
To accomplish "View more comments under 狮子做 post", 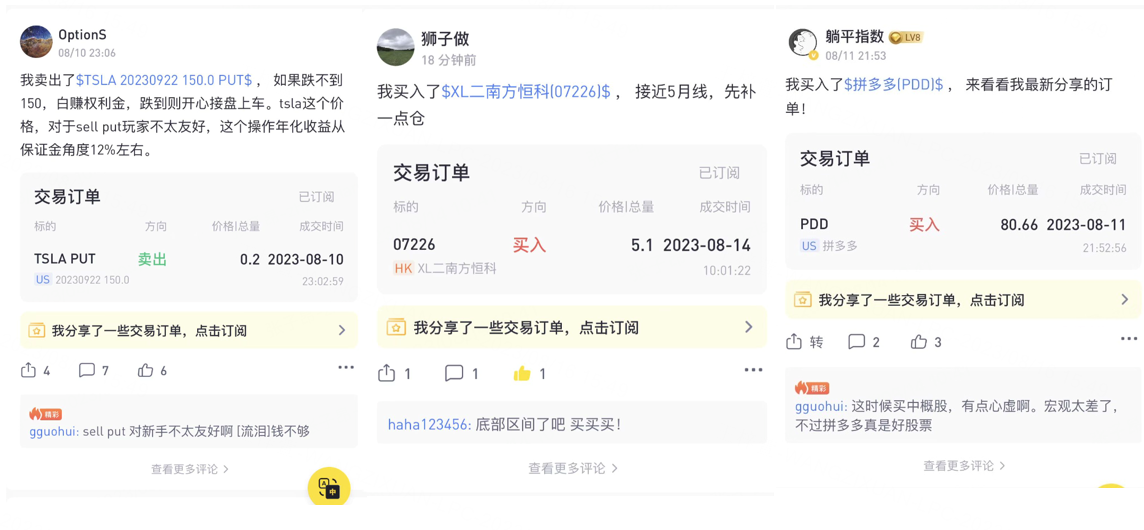I will [x=573, y=468].
